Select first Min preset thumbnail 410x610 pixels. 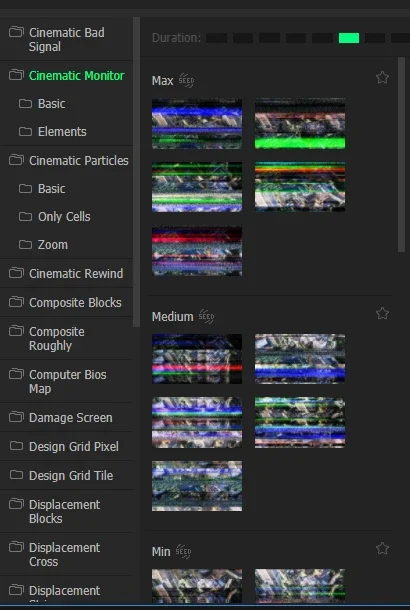[x=197, y=585]
